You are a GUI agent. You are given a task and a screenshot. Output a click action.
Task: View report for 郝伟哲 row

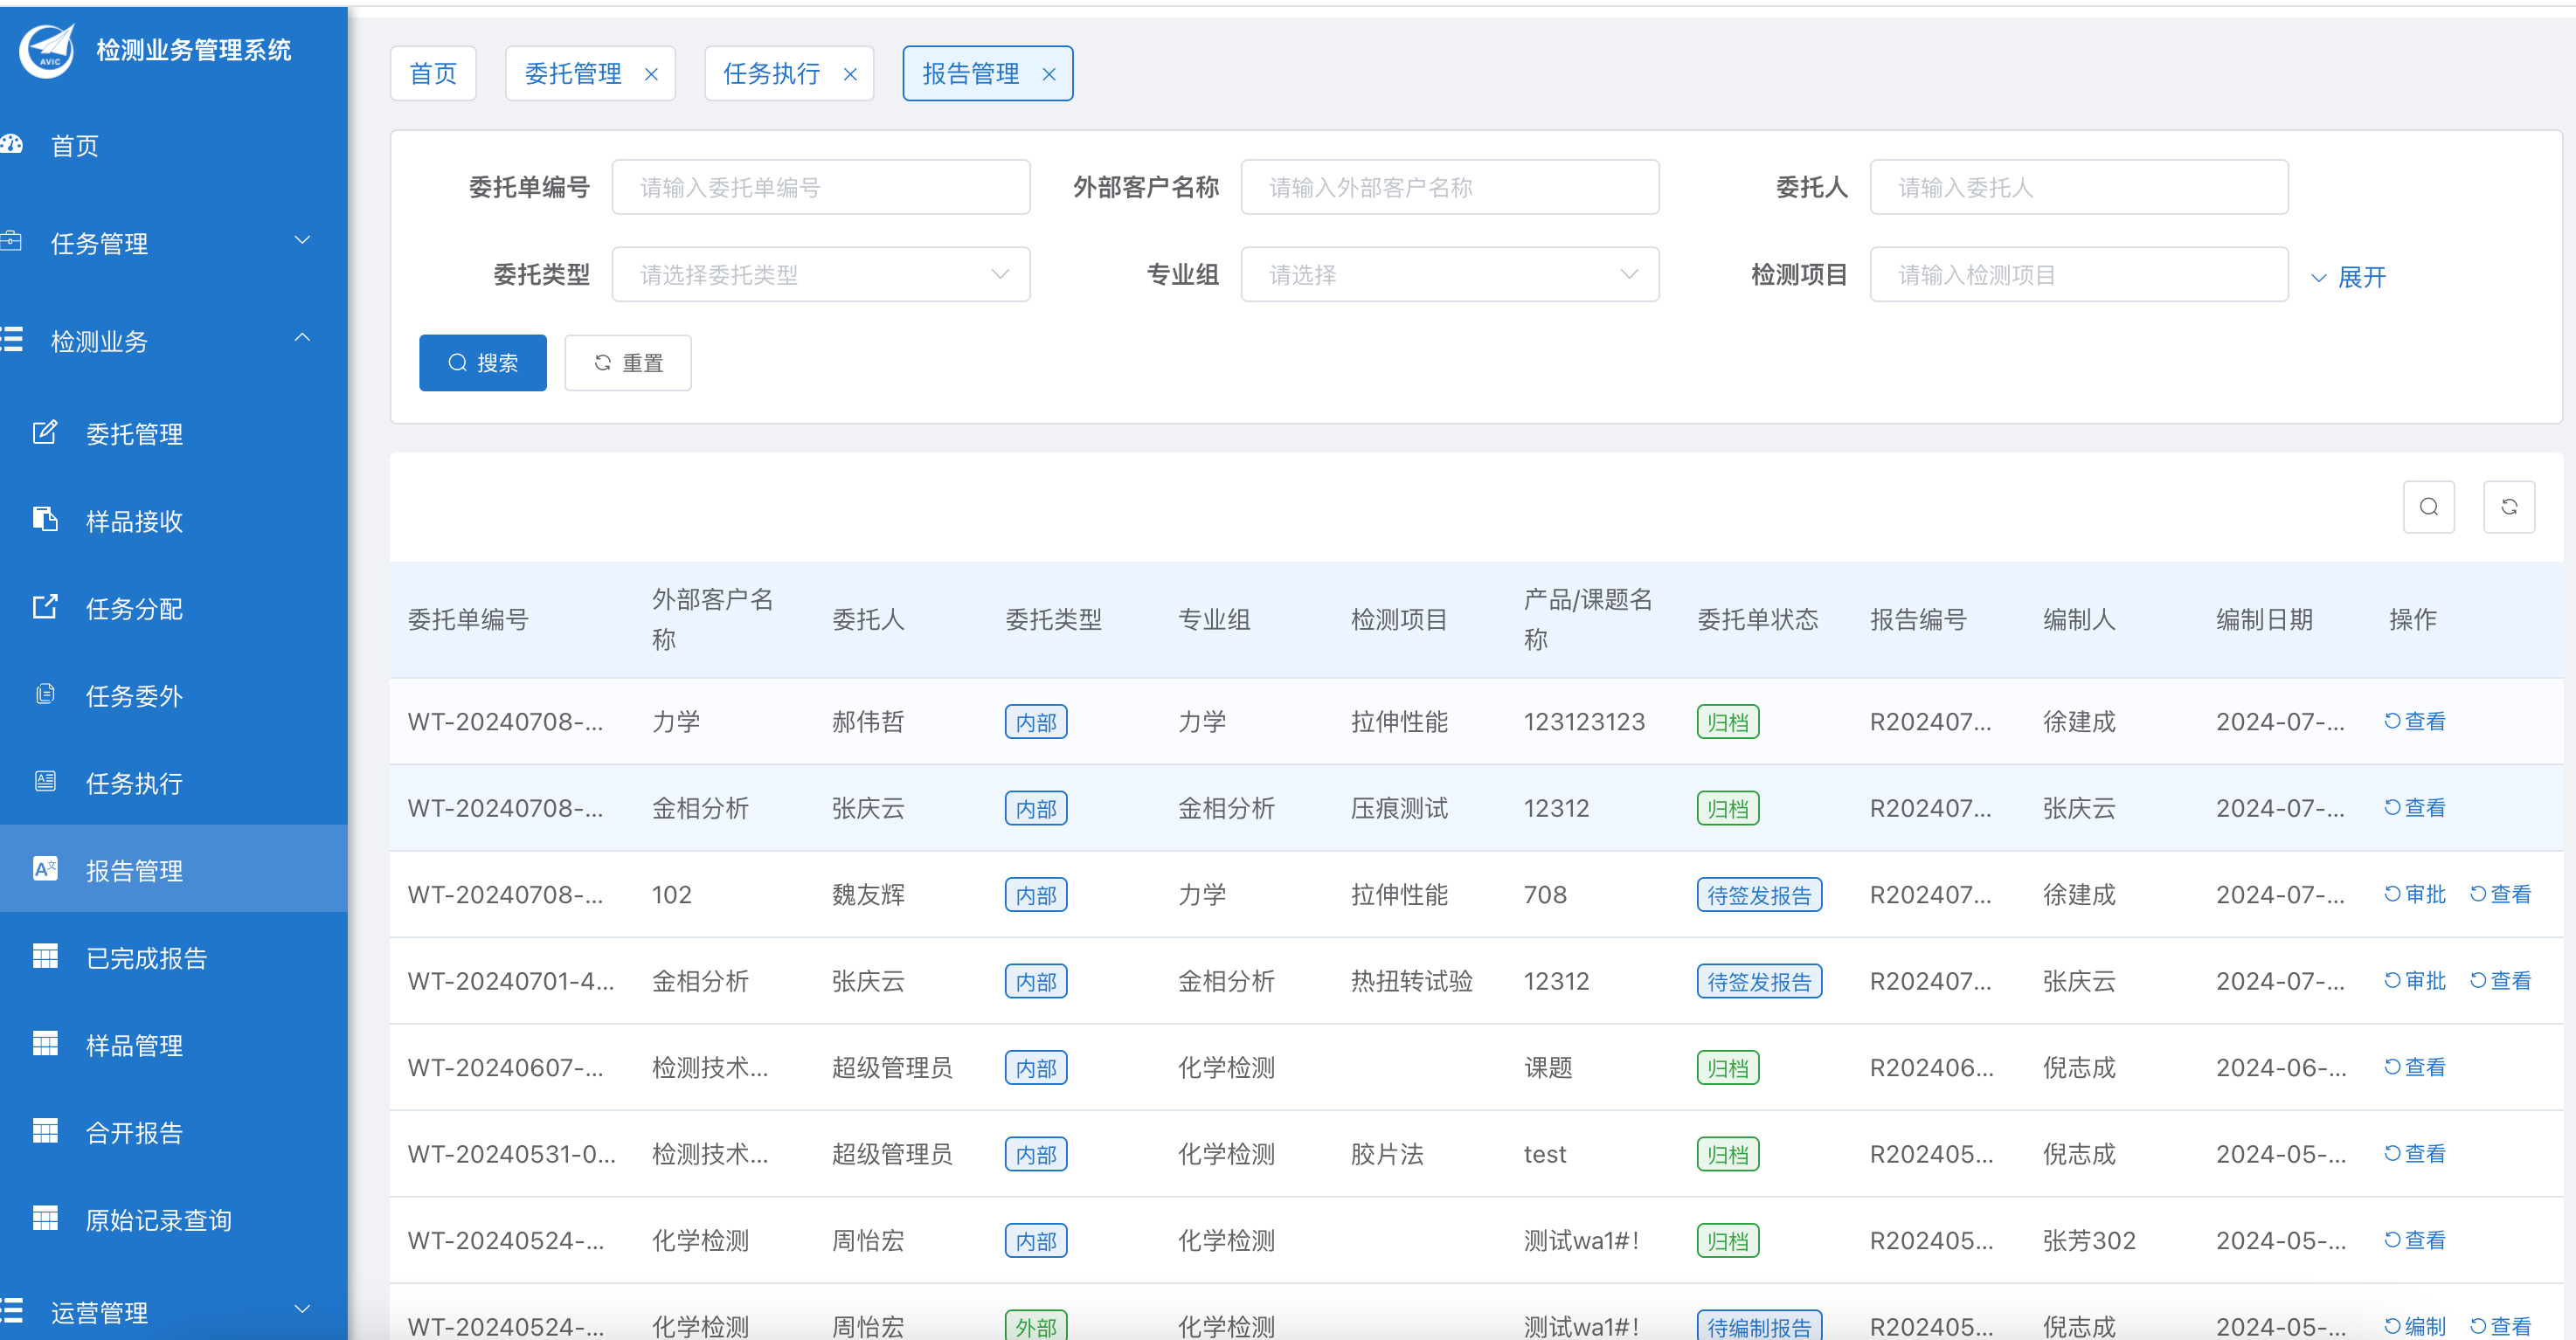[2415, 721]
